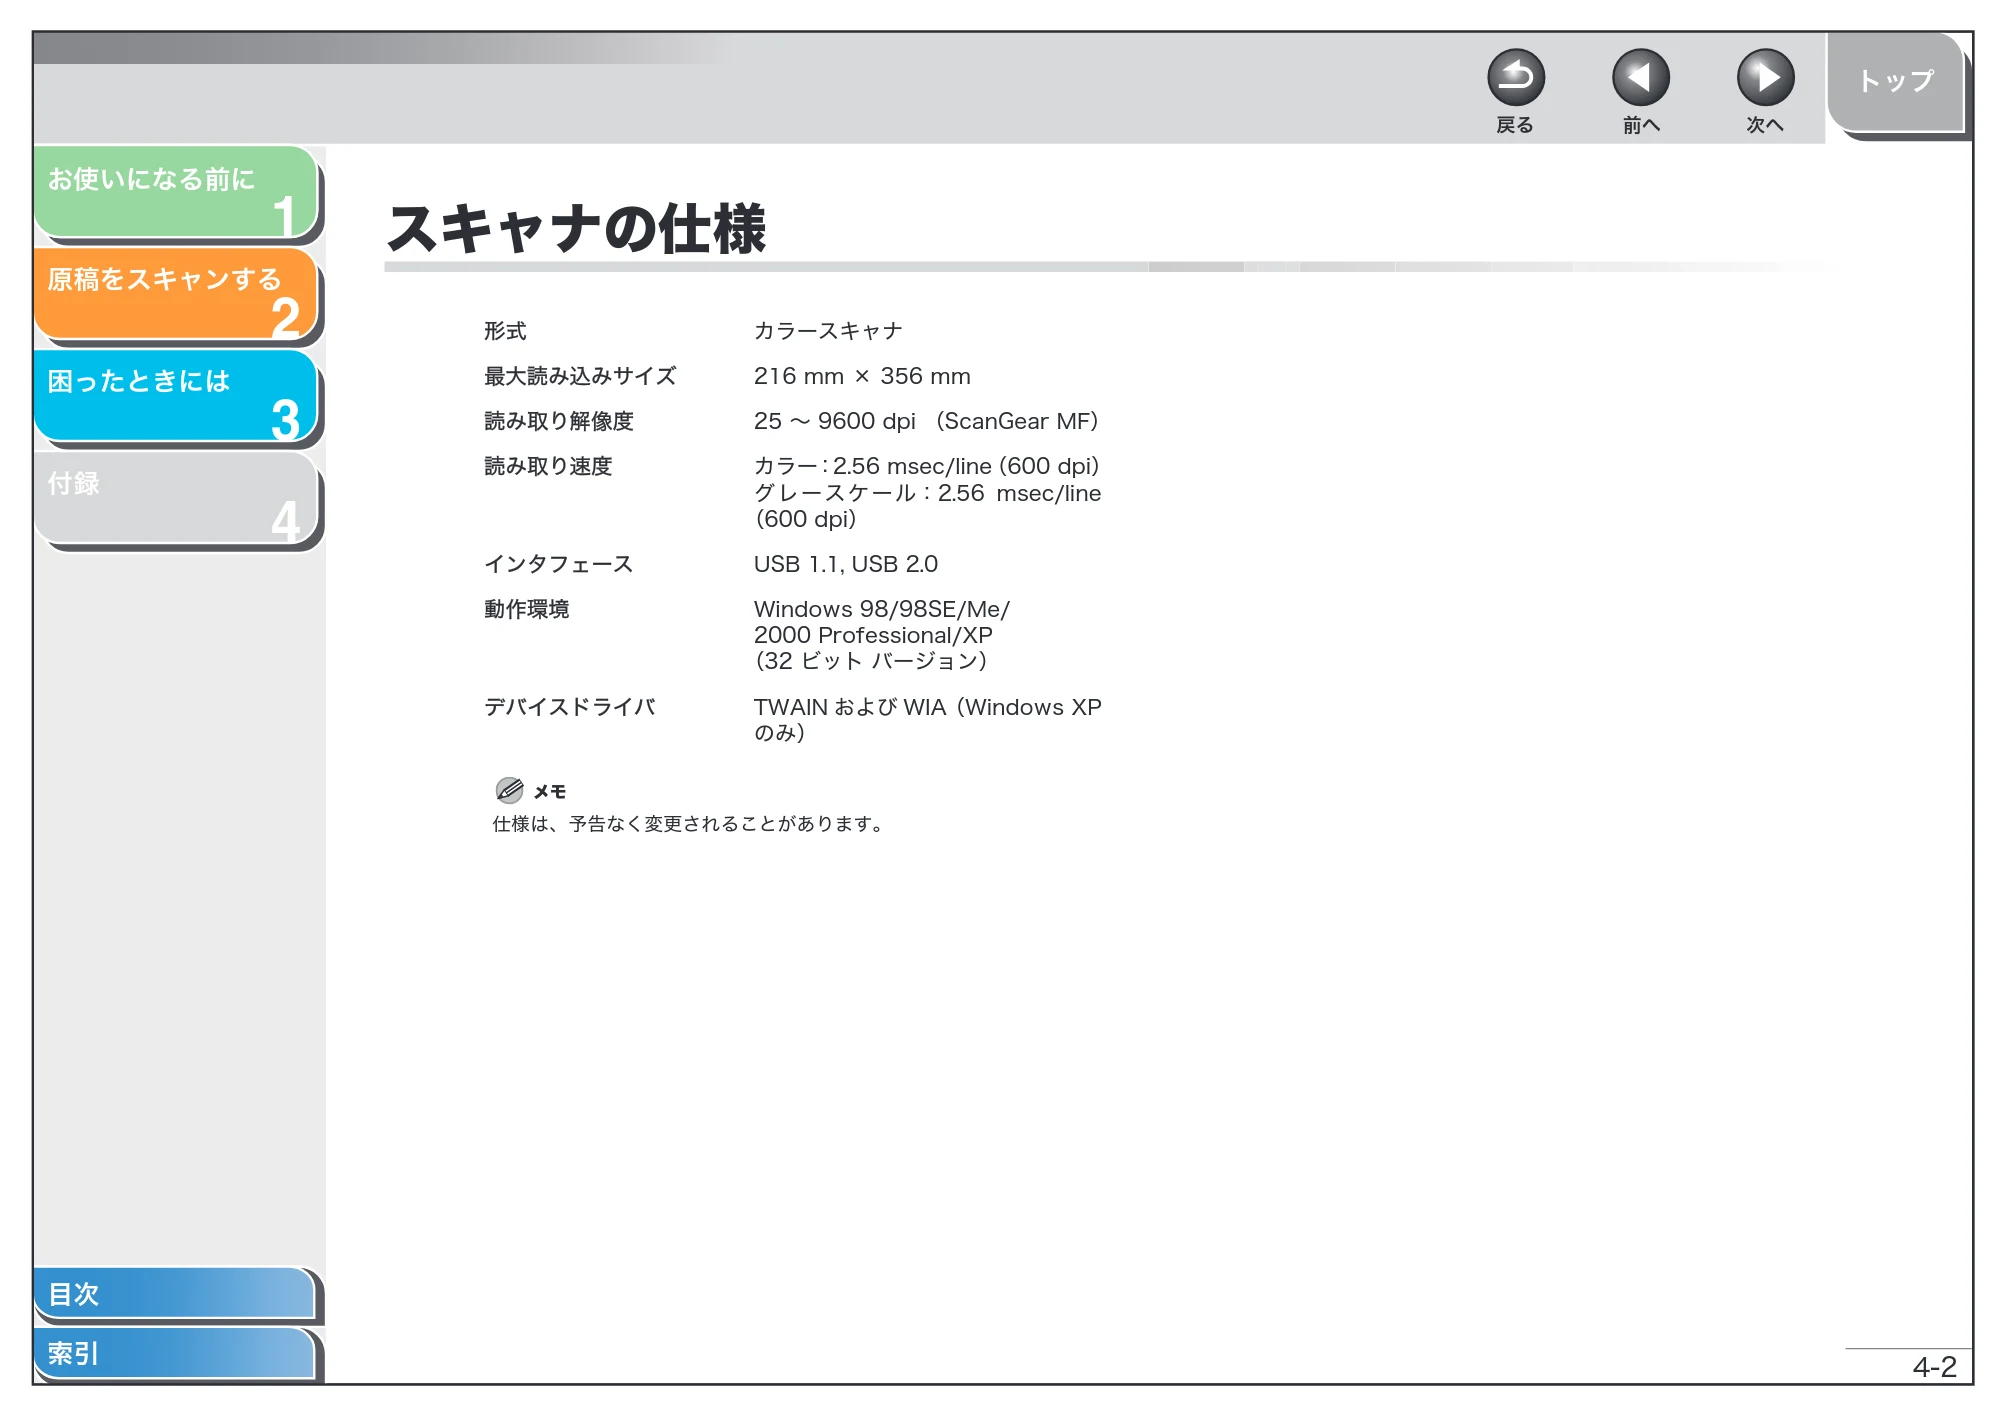Click the 読み取り解像度 label
2000x1415 pixels.
pos(559,421)
